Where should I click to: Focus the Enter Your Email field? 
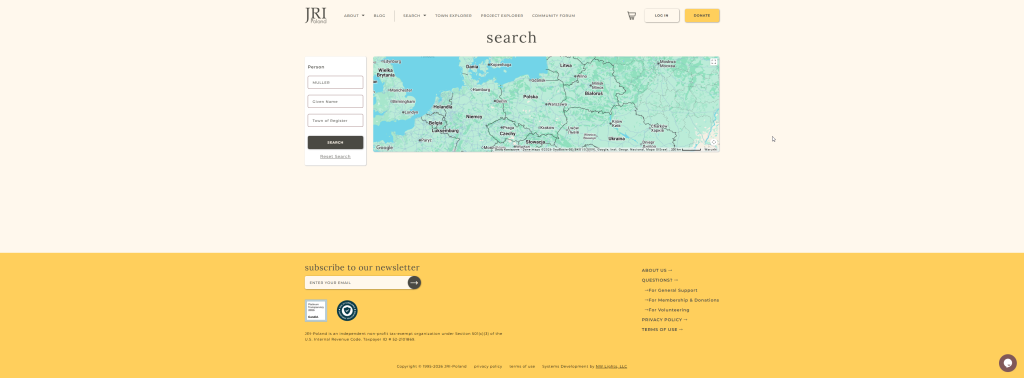pos(357,283)
